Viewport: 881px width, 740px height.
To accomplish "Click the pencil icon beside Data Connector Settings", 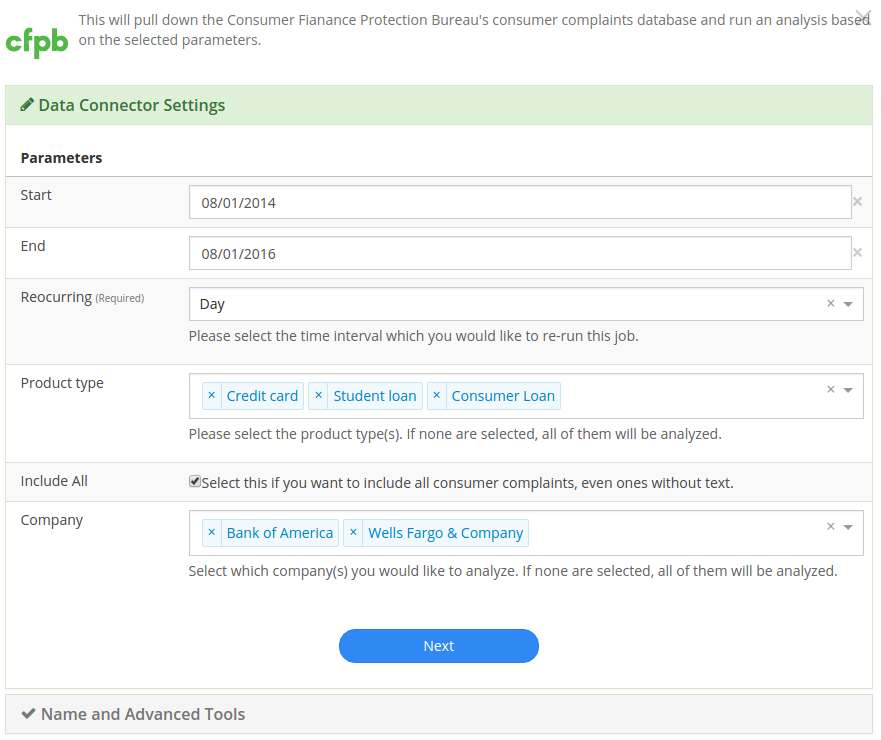I will 26,105.
